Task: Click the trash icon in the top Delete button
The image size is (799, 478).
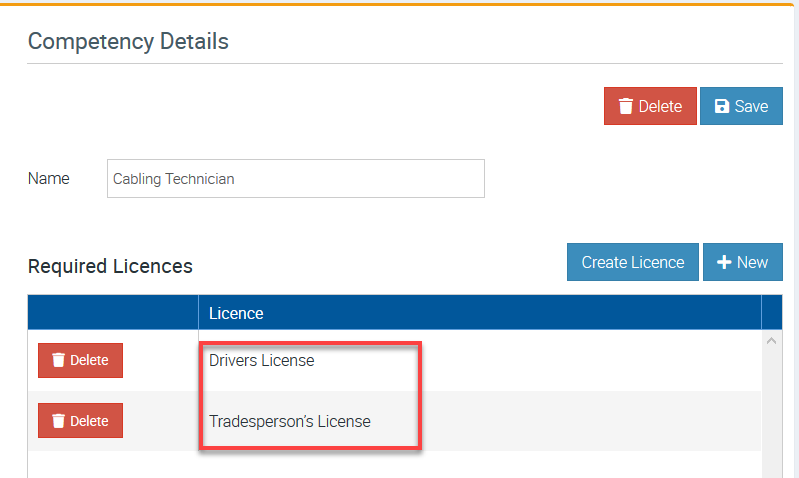Action: click(x=626, y=106)
